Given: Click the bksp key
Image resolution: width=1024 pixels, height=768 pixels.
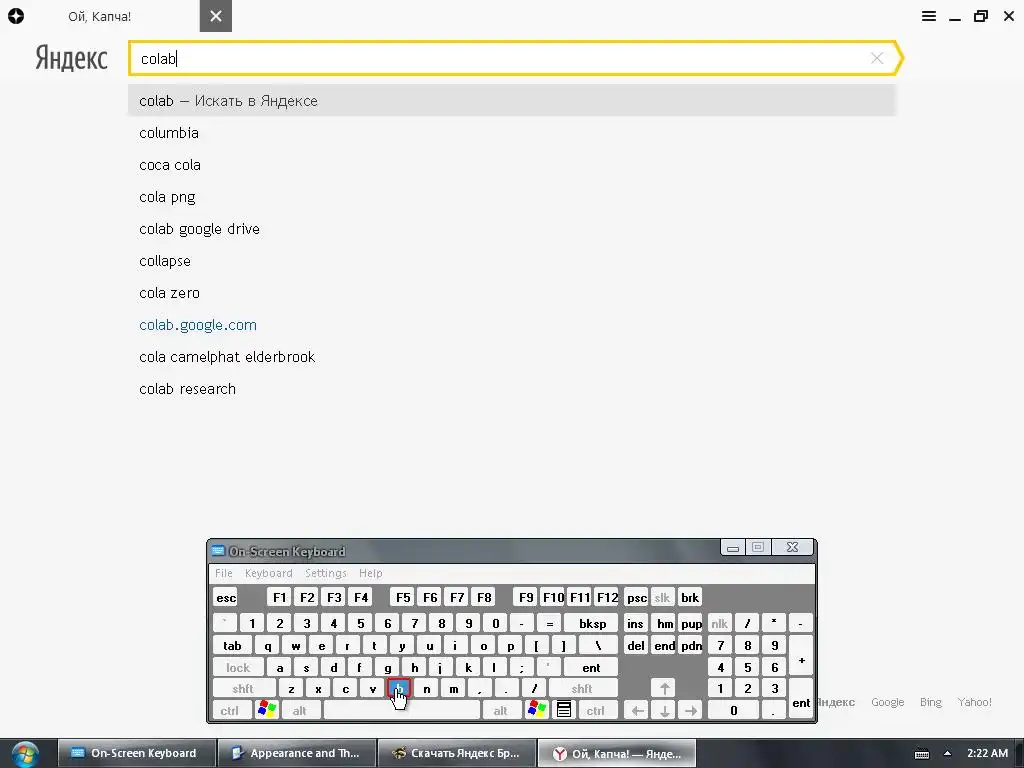Looking at the screenshot, I should pos(592,623).
